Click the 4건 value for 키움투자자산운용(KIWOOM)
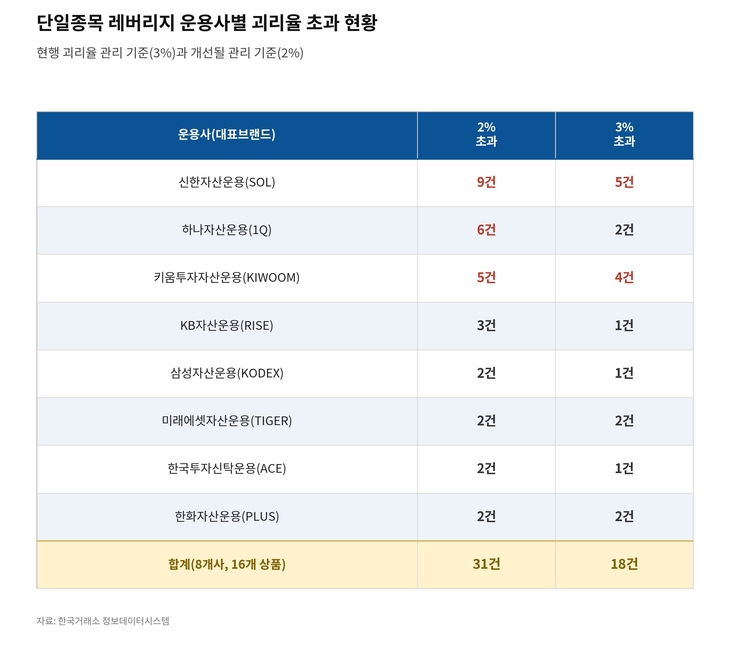The width and height of the screenshot is (730, 654). point(624,278)
